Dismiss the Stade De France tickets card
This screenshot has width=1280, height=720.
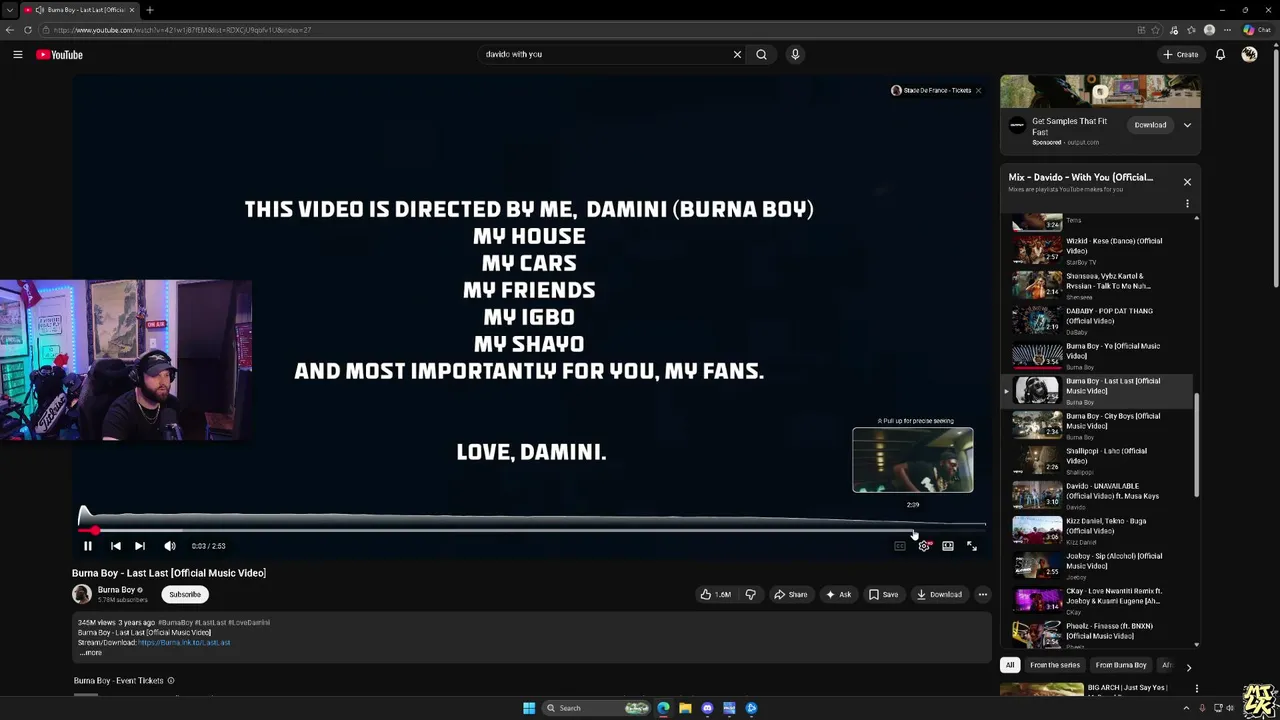coord(978,90)
